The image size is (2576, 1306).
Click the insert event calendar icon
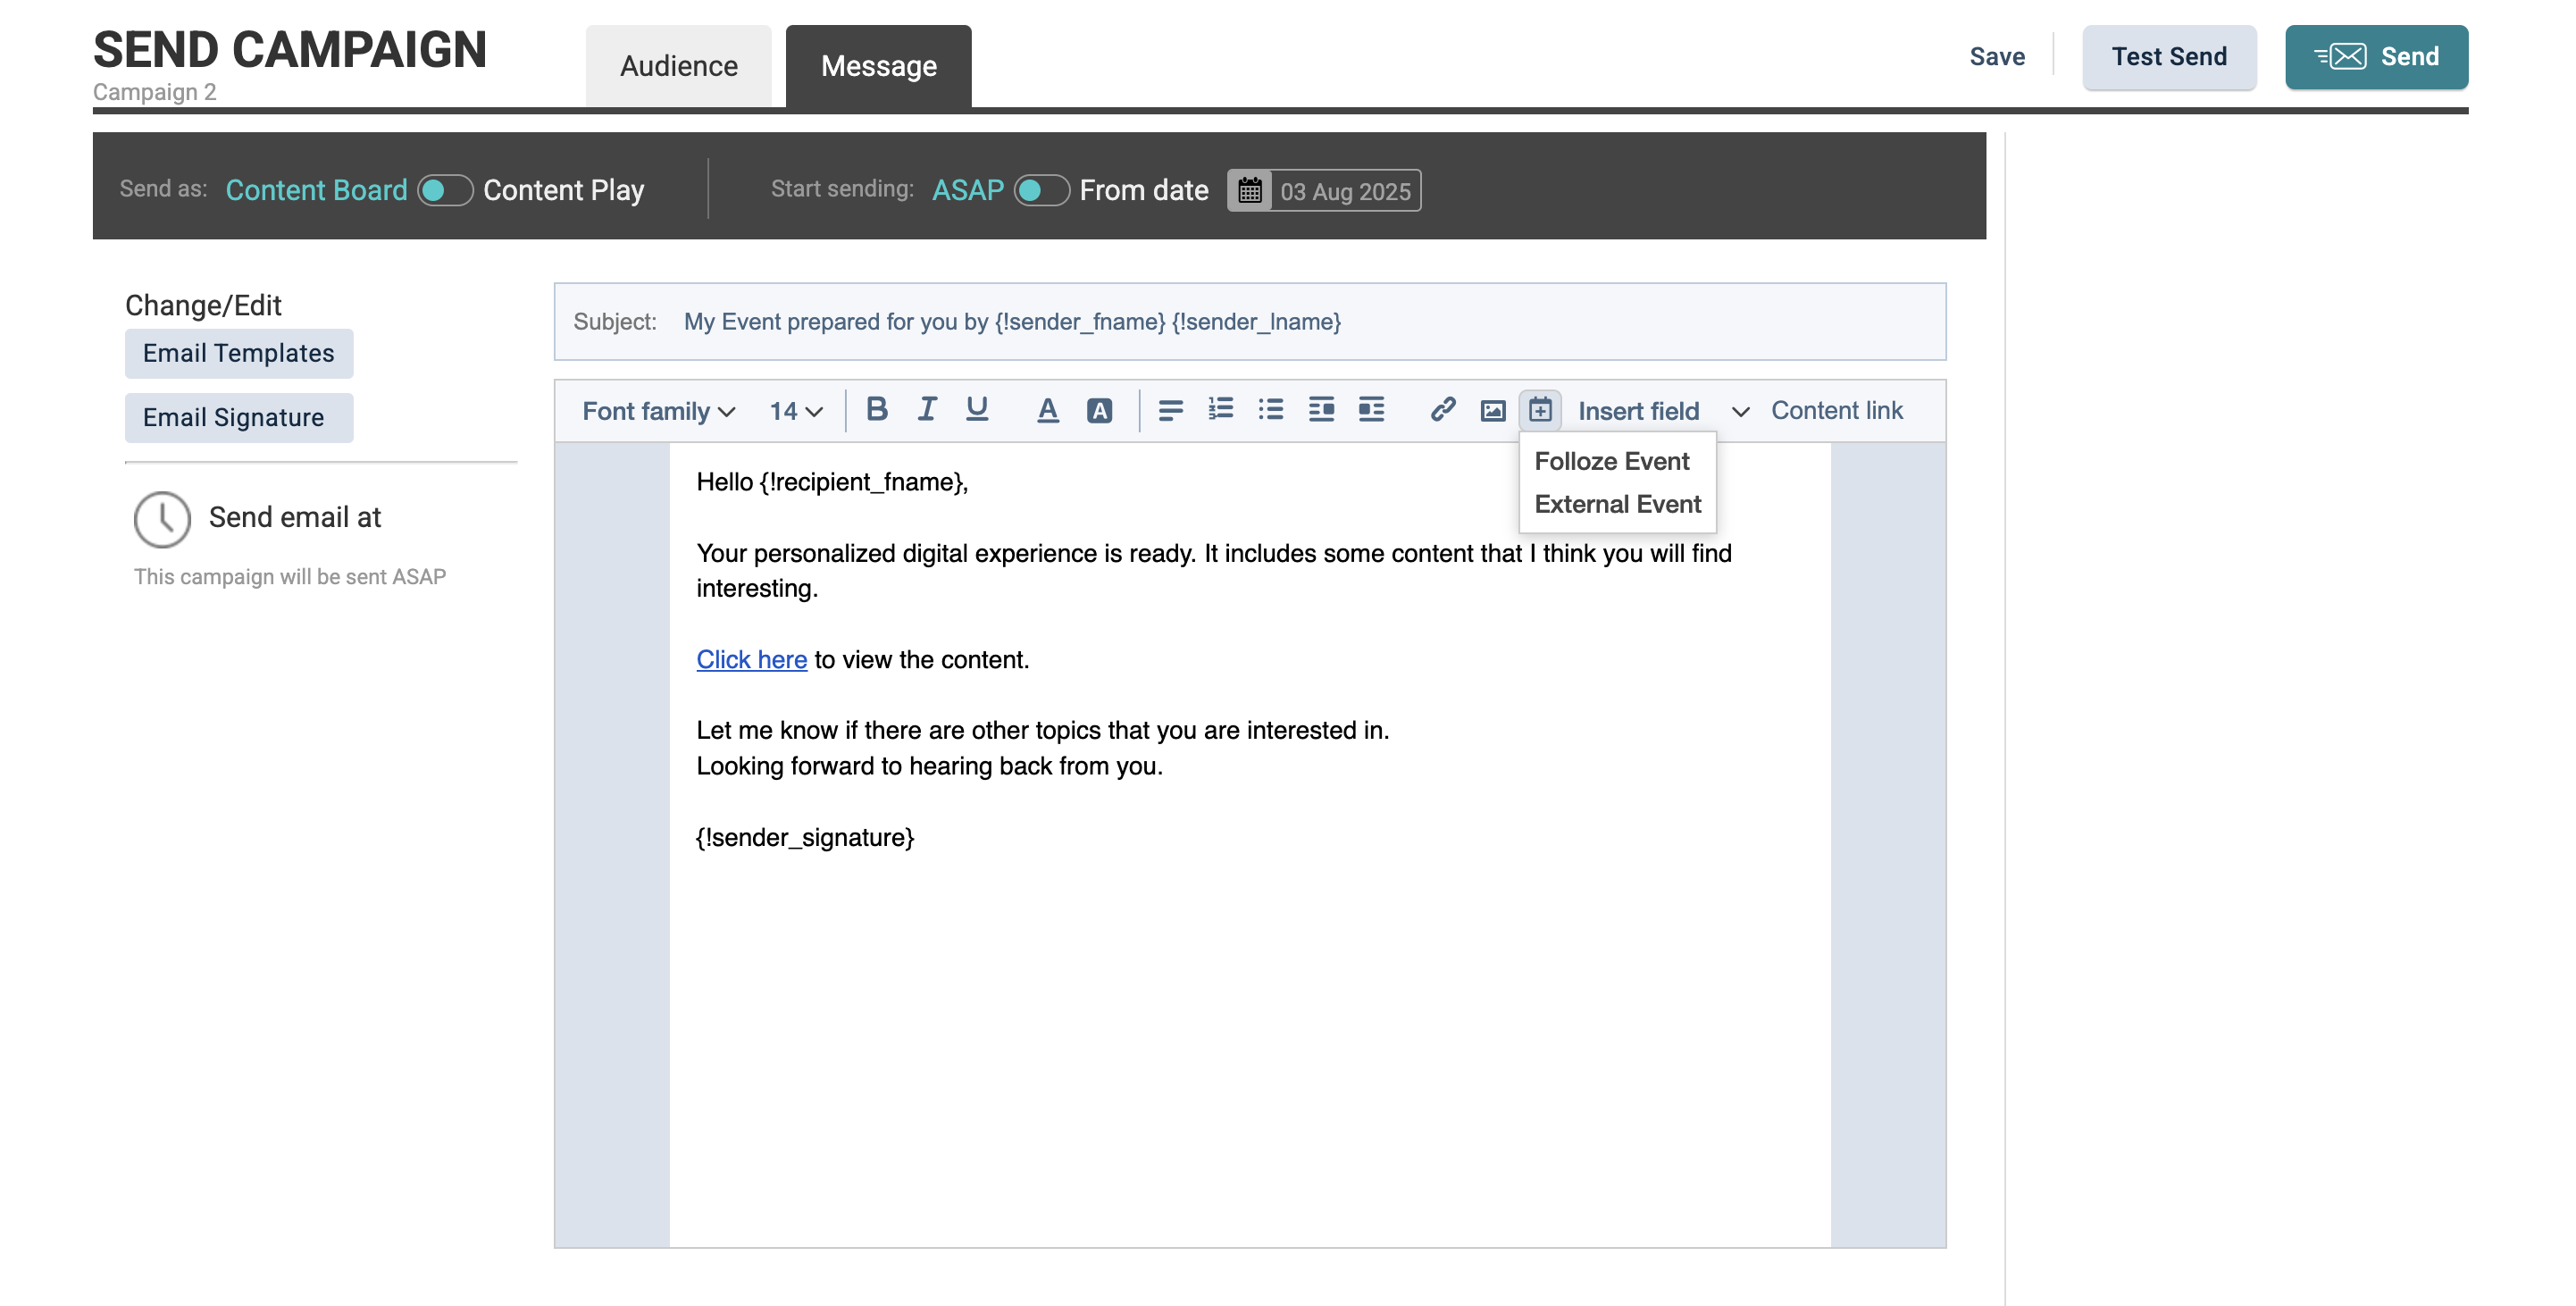pyautogui.click(x=1540, y=409)
